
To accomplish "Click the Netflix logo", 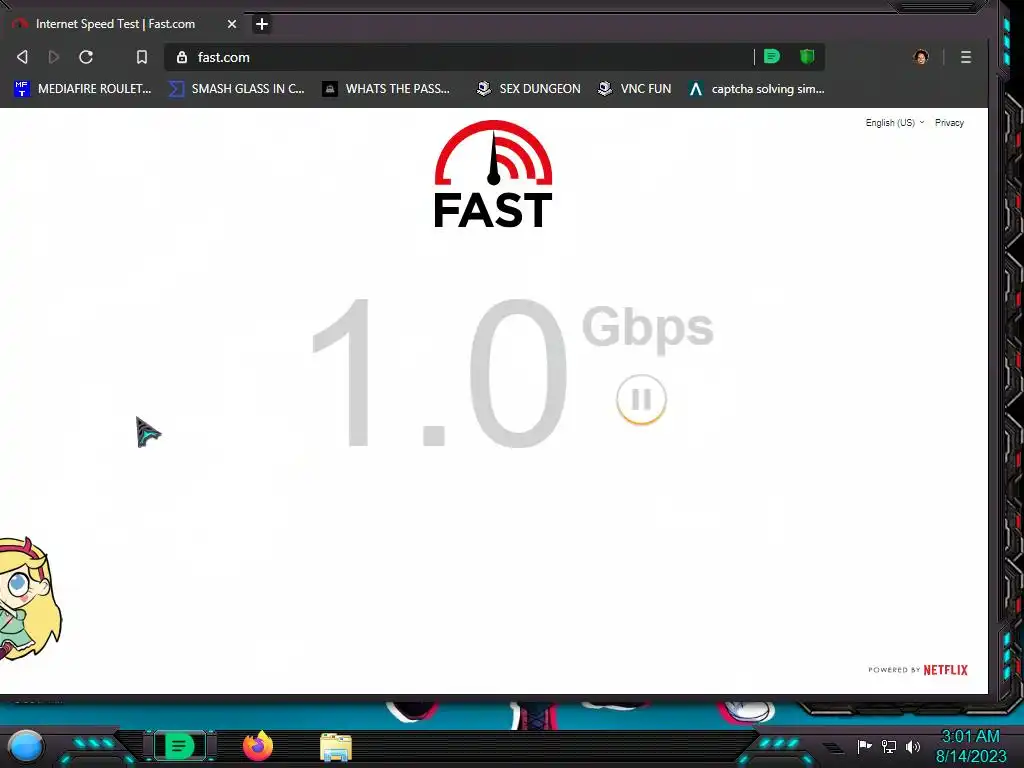I will 946,670.
